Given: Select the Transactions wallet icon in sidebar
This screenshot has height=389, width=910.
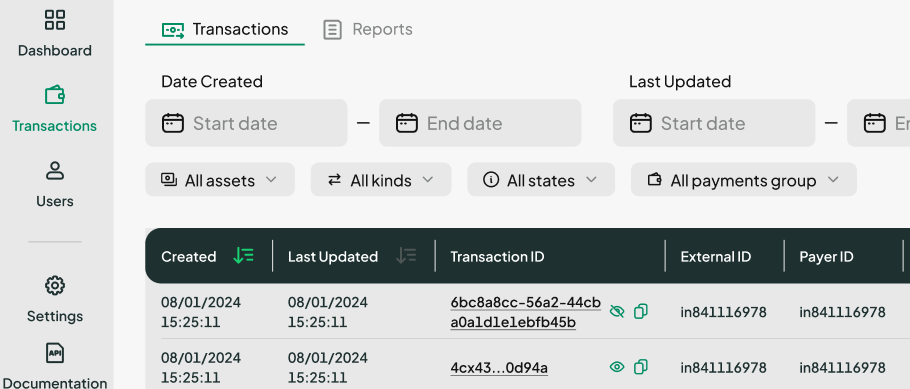Looking at the screenshot, I should coord(55,95).
